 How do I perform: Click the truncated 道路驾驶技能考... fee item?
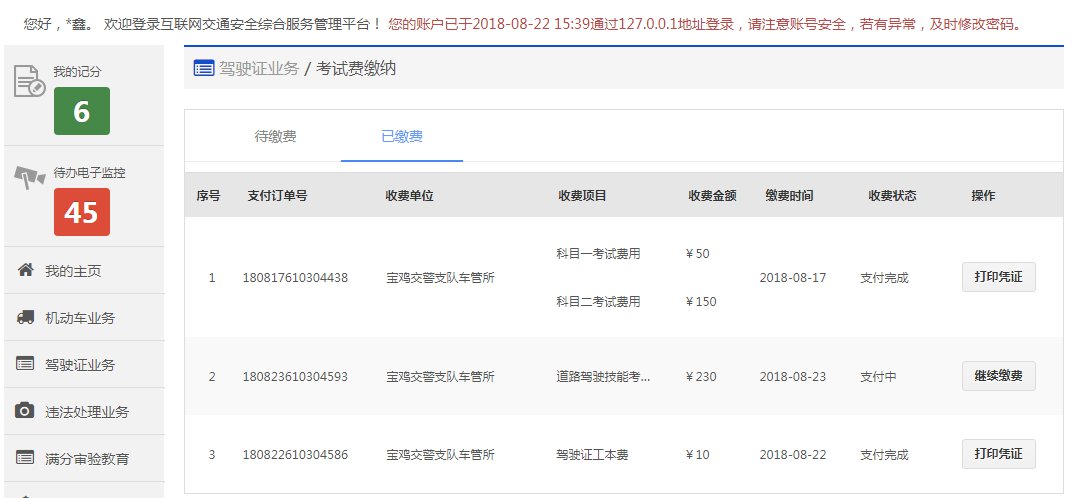pyautogui.click(x=603, y=377)
